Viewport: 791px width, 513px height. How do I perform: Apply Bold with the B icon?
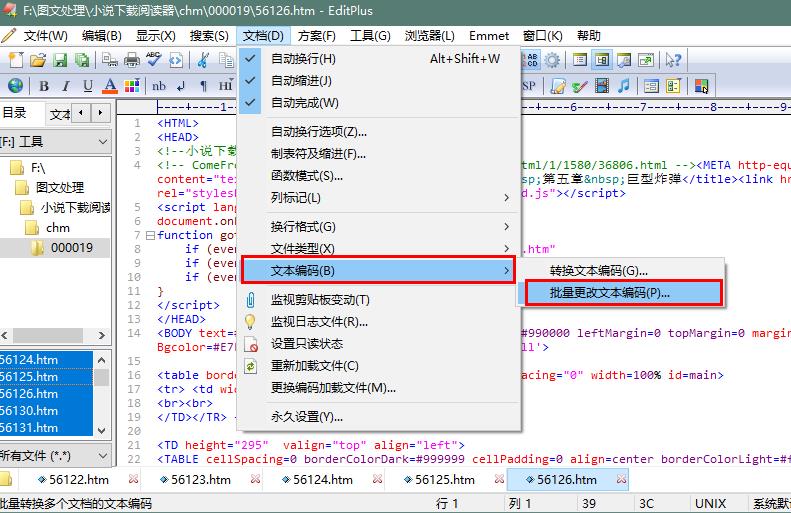[44, 86]
